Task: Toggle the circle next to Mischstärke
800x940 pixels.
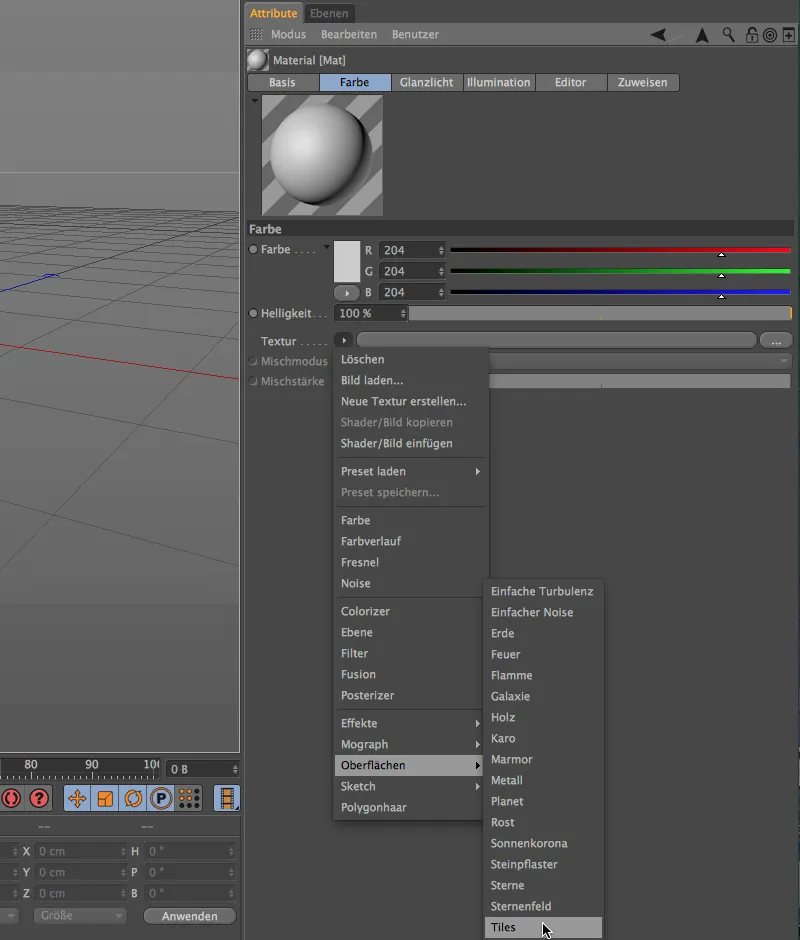Action: pyautogui.click(x=253, y=381)
